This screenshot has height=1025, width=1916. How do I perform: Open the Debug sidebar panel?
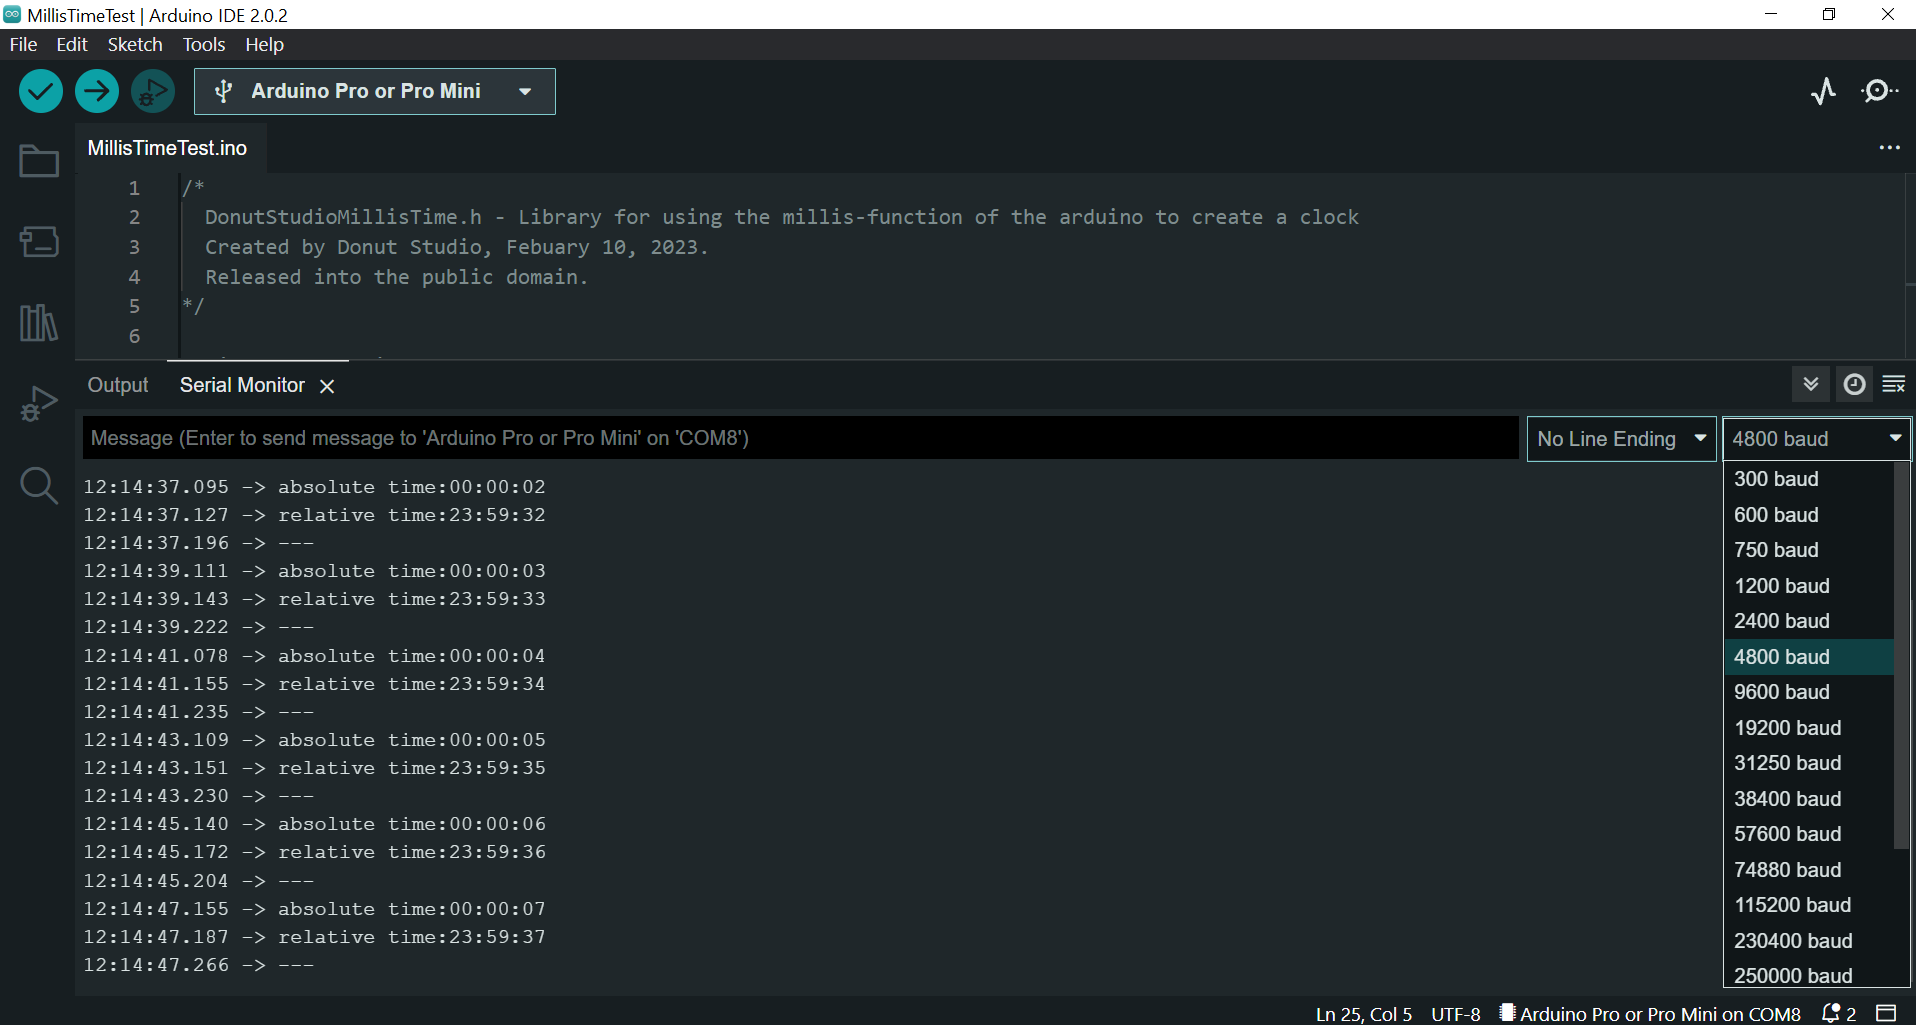tap(39, 404)
